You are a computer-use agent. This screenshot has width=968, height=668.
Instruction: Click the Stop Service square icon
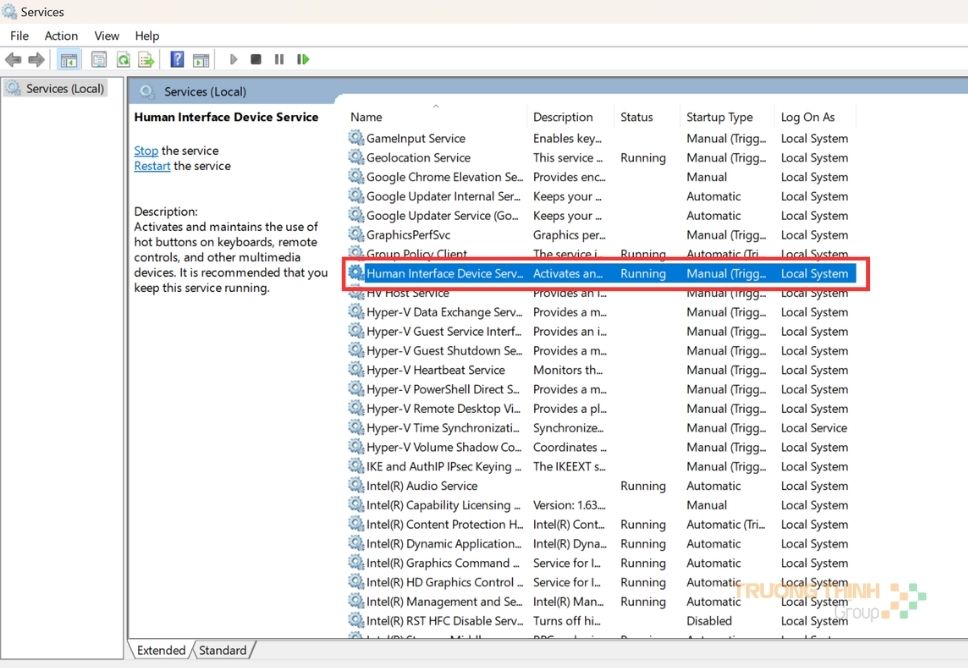tap(256, 60)
